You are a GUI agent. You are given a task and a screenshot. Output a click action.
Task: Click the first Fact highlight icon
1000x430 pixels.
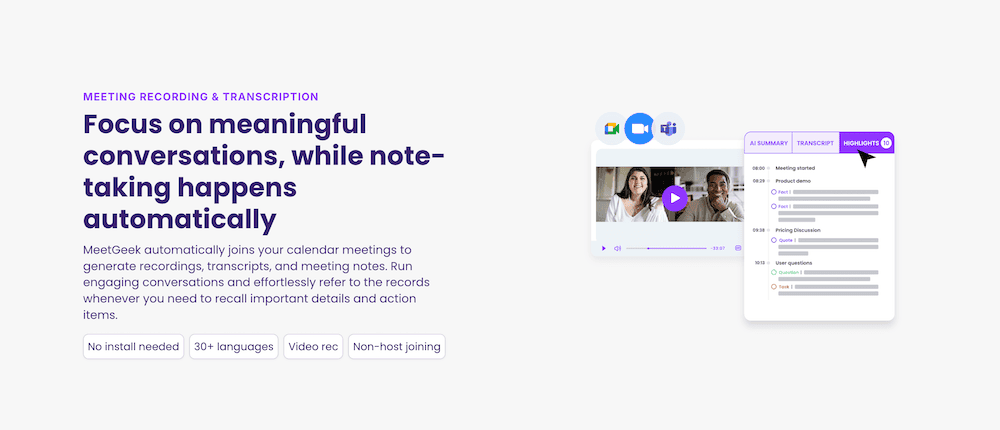pyautogui.click(x=774, y=191)
